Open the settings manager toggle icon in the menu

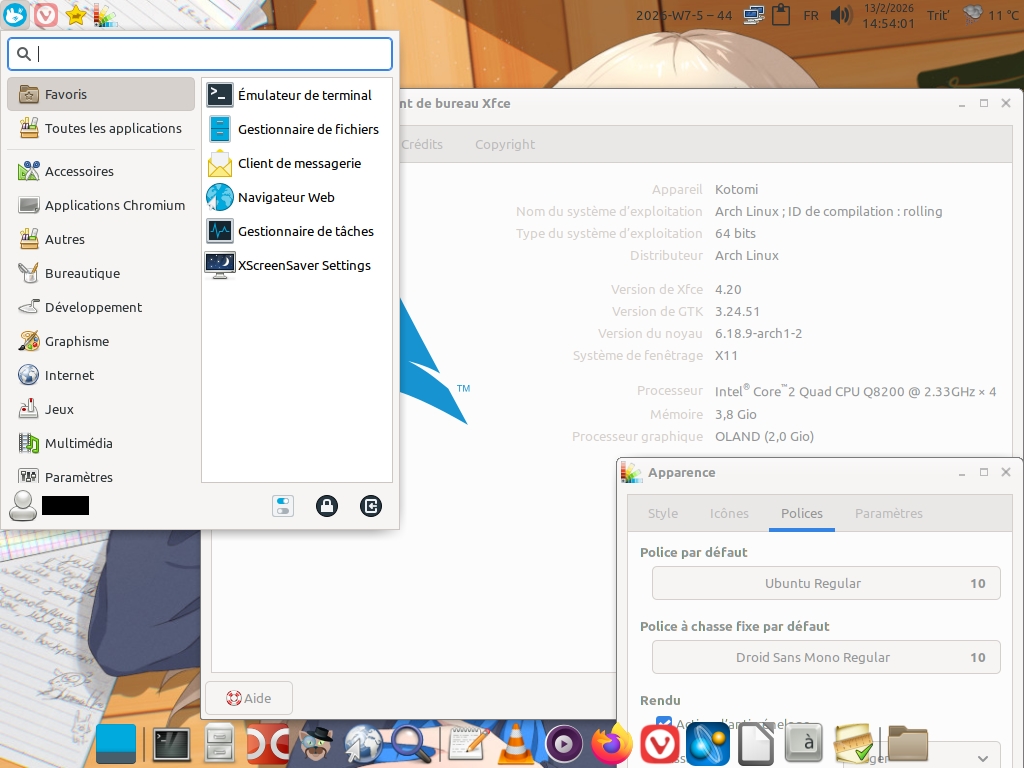point(283,506)
